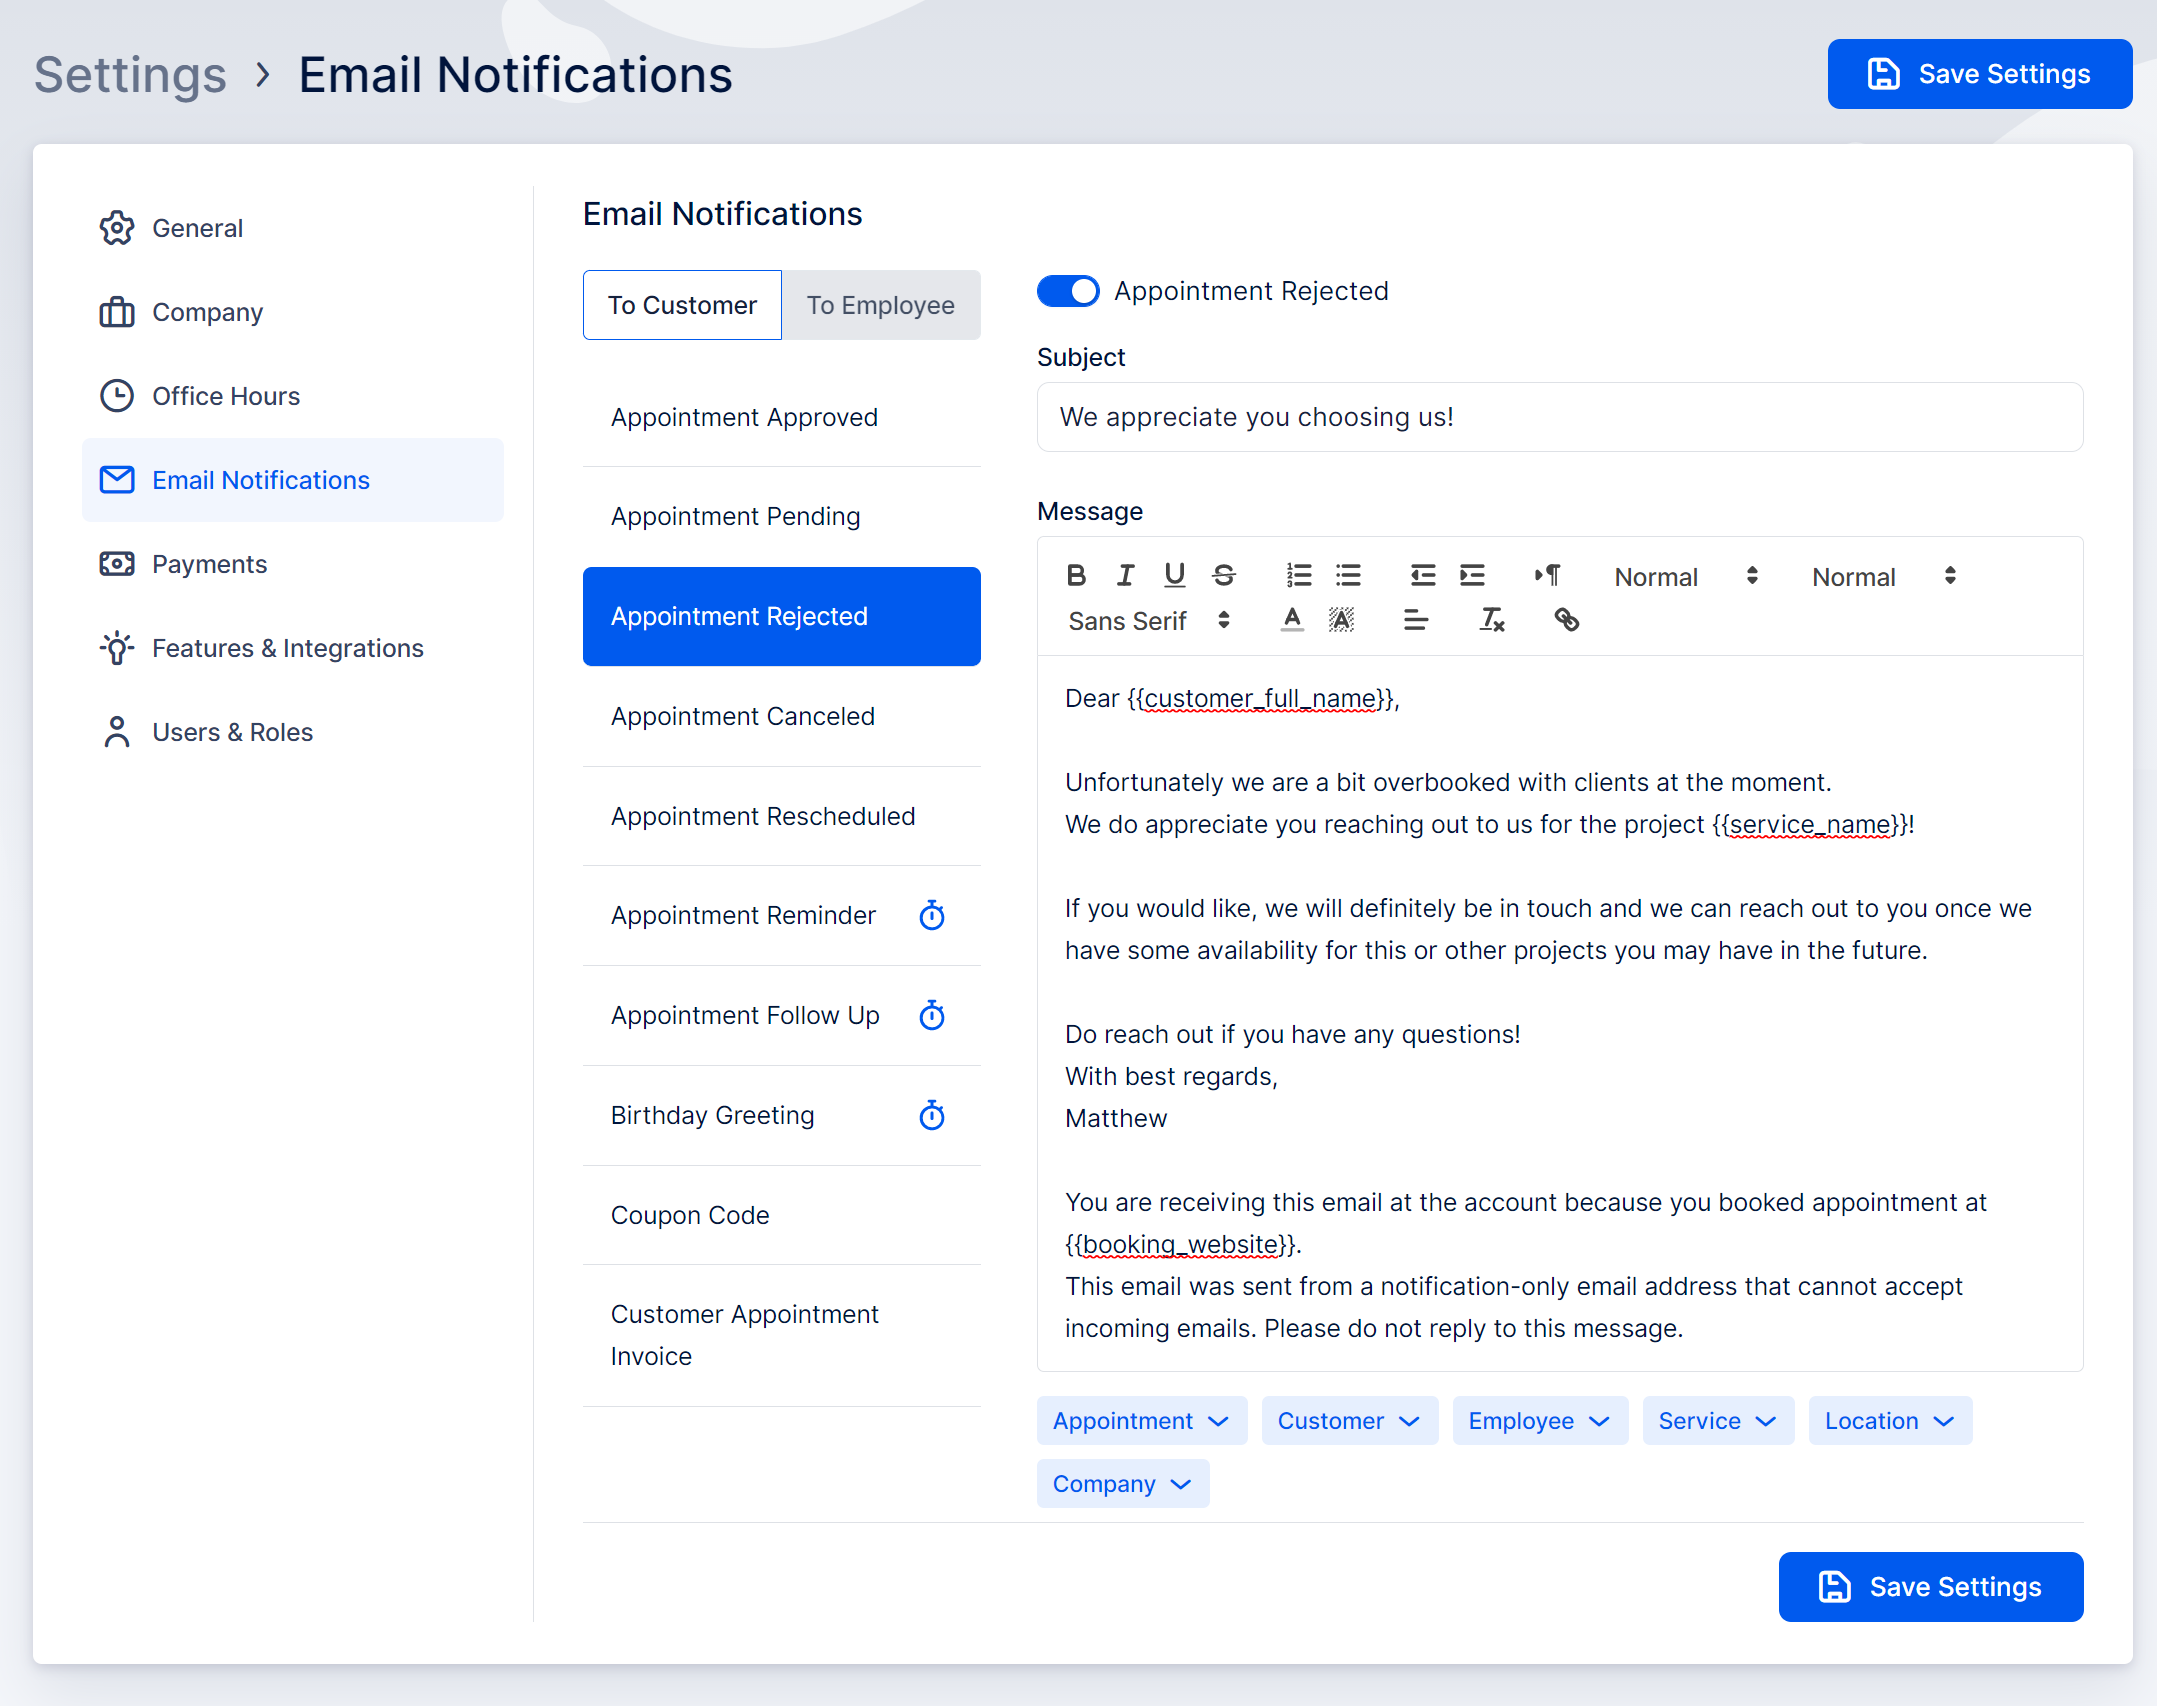
Task: Select the strikethrough formatting icon
Action: [1223, 576]
